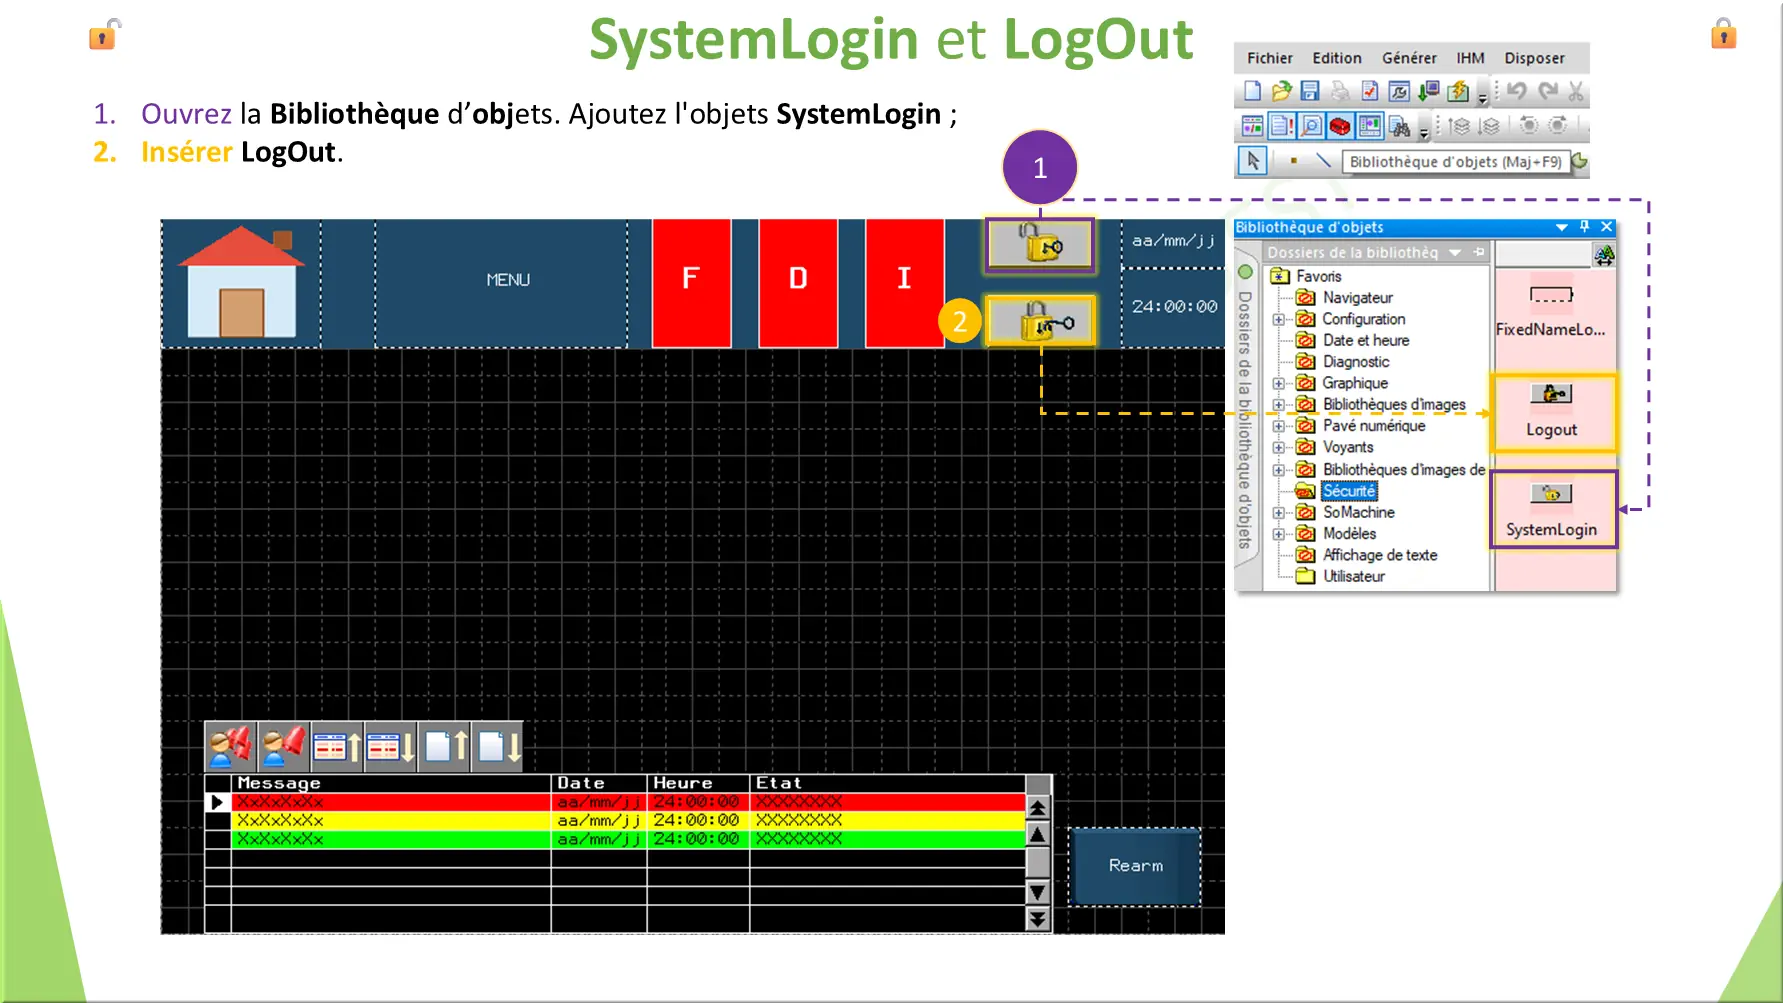Viewport: 1783px width, 1003px height.
Task: Click the send backward layers icon
Action: pyautogui.click(x=1490, y=126)
